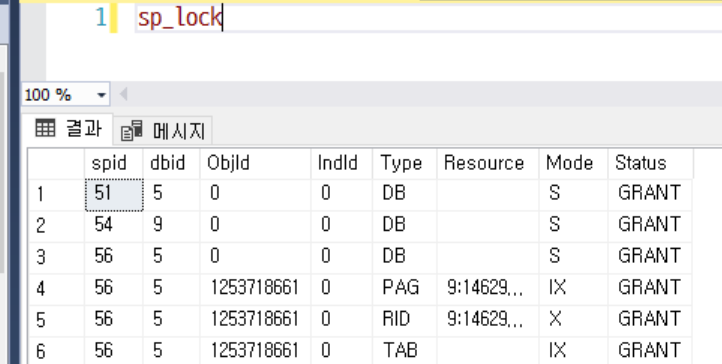Image resolution: width=722 pixels, height=364 pixels.
Task: Select the Status column header
Action: pos(650,163)
